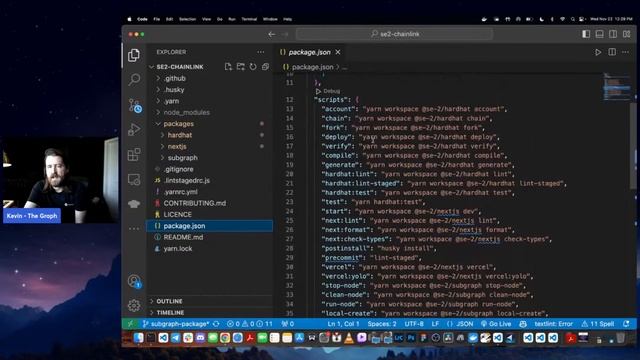Click the se2-chainlink command center search box
Image resolution: width=640 pixels, height=360 pixels.
pyautogui.click(x=394, y=34)
